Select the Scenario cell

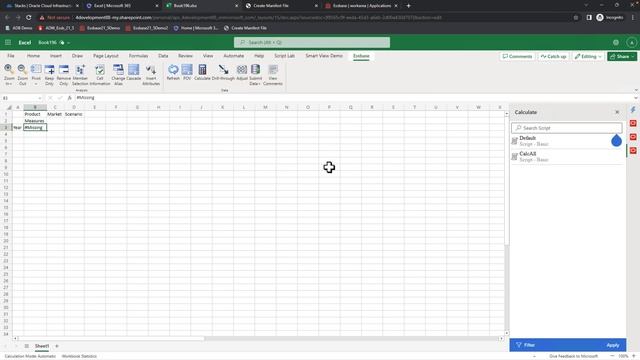[x=73, y=114]
